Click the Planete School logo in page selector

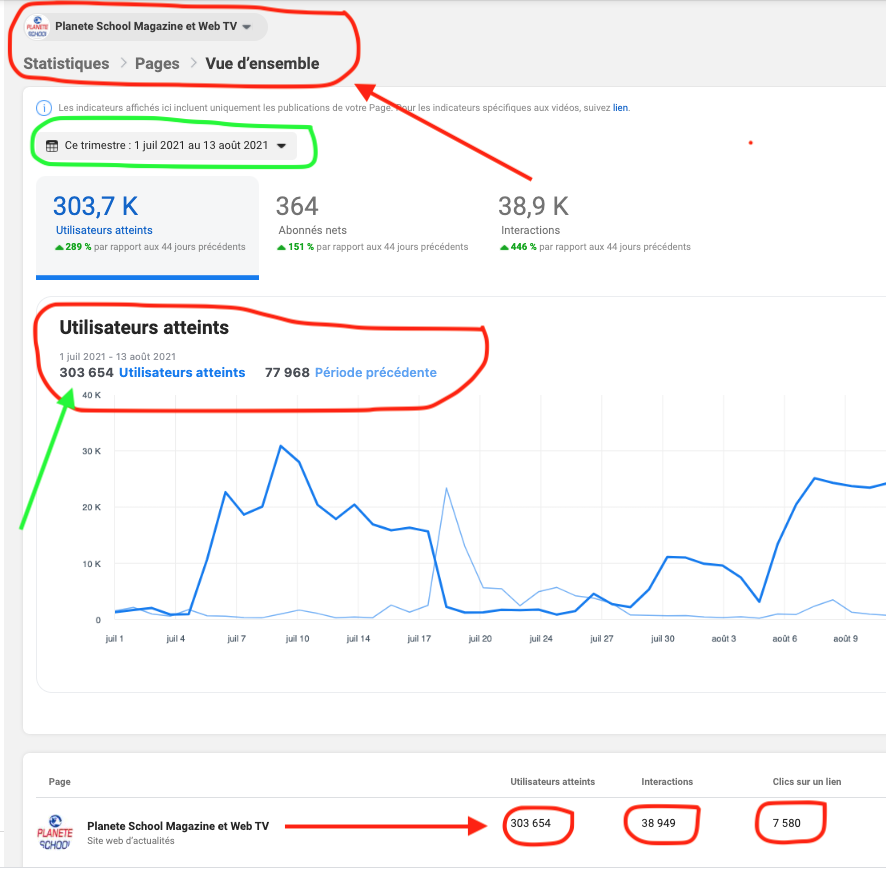coord(37,27)
